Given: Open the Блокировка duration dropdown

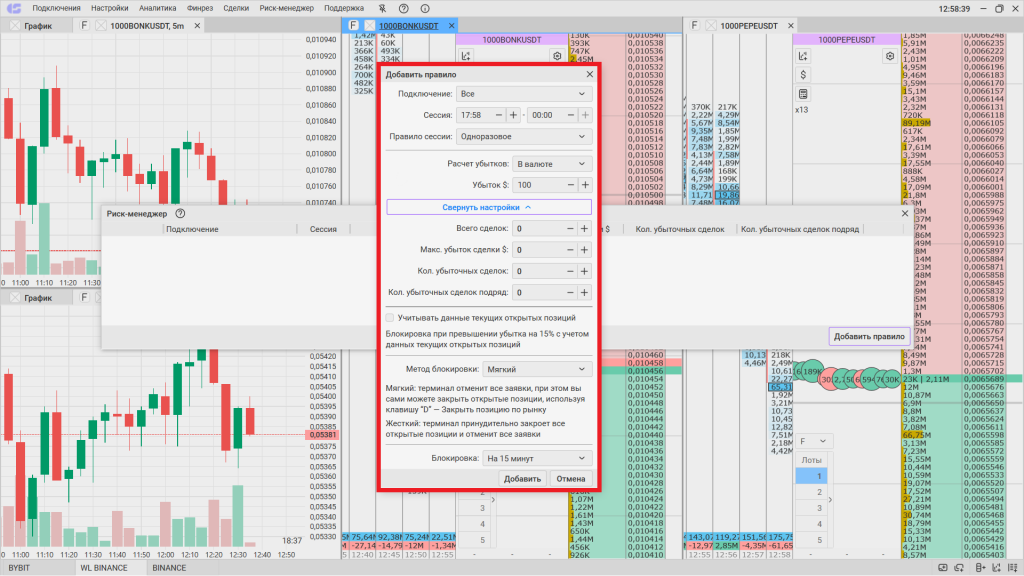Looking at the screenshot, I should [537, 458].
